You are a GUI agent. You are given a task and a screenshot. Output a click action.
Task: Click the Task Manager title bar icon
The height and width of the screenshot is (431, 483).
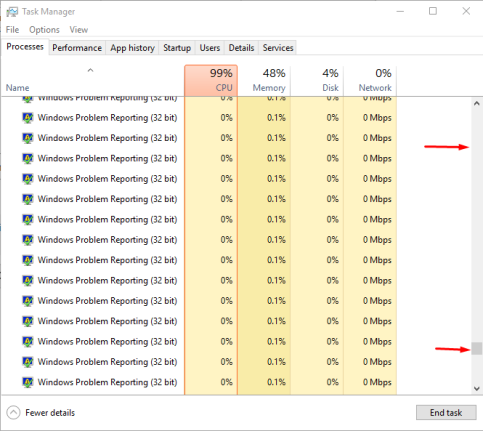12,12
